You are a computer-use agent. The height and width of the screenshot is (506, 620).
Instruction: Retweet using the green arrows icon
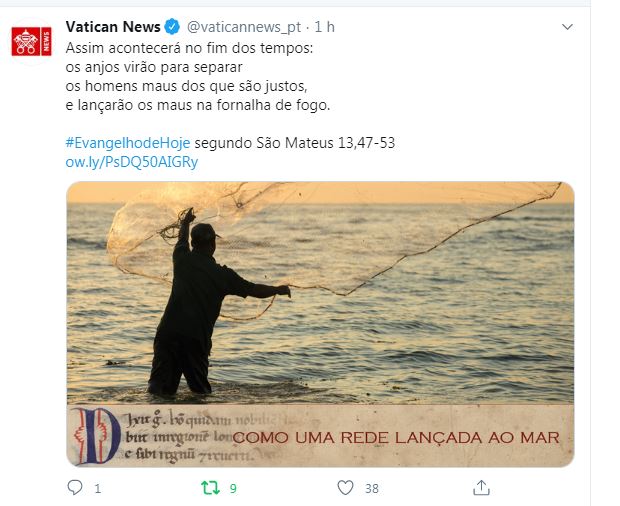210,488
